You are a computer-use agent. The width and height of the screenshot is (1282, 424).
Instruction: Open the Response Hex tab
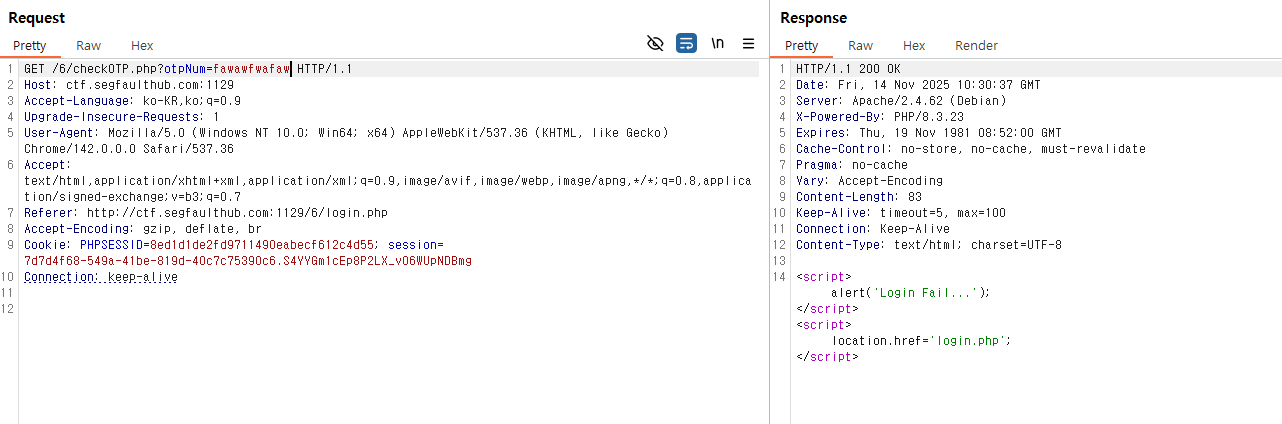pyautogui.click(x=914, y=45)
